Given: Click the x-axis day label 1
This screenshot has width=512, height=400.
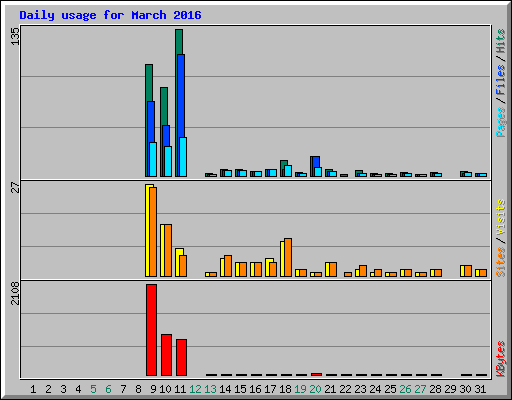Looking at the screenshot, I should [33, 389].
